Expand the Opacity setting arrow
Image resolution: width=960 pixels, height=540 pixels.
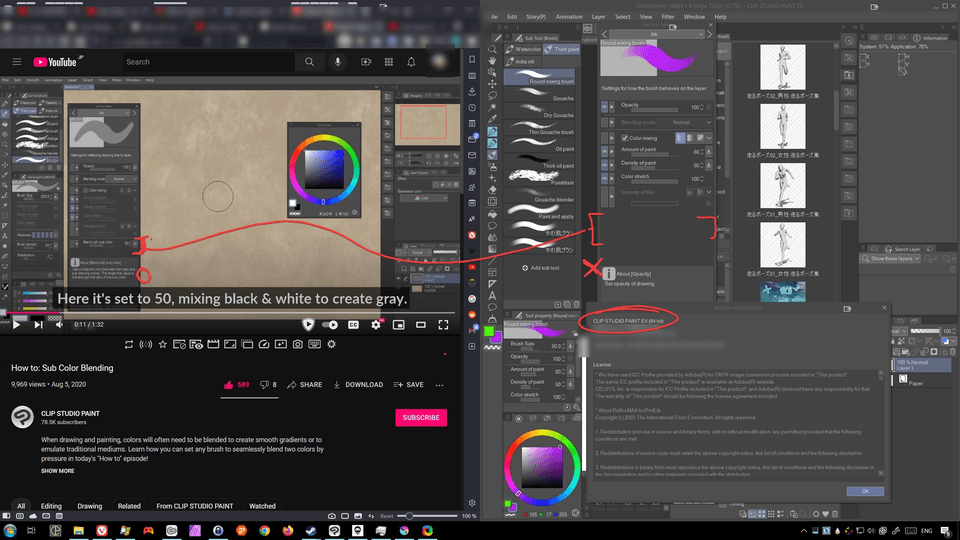click(612, 107)
